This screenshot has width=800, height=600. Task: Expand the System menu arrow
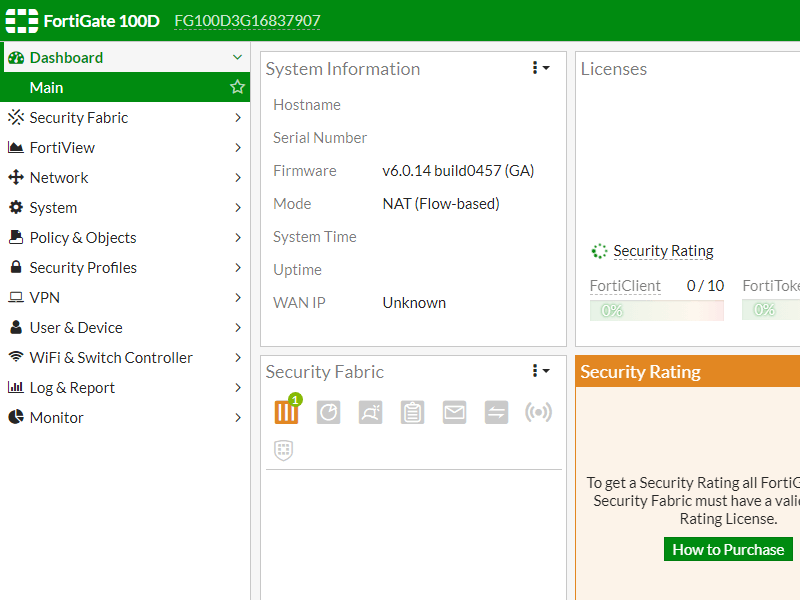coord(238,207)
